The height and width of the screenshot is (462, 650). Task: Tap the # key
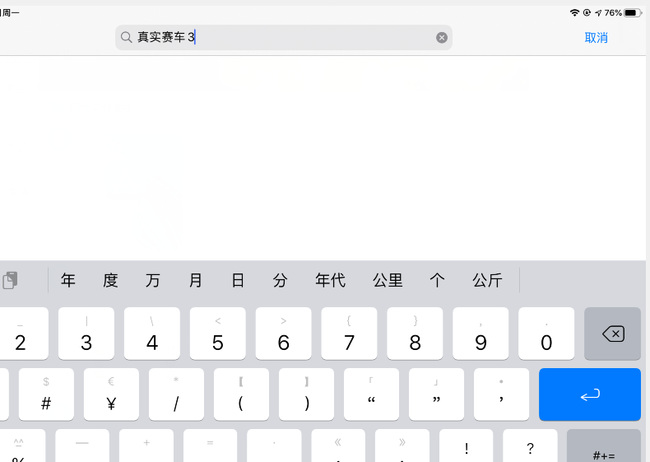46,394
